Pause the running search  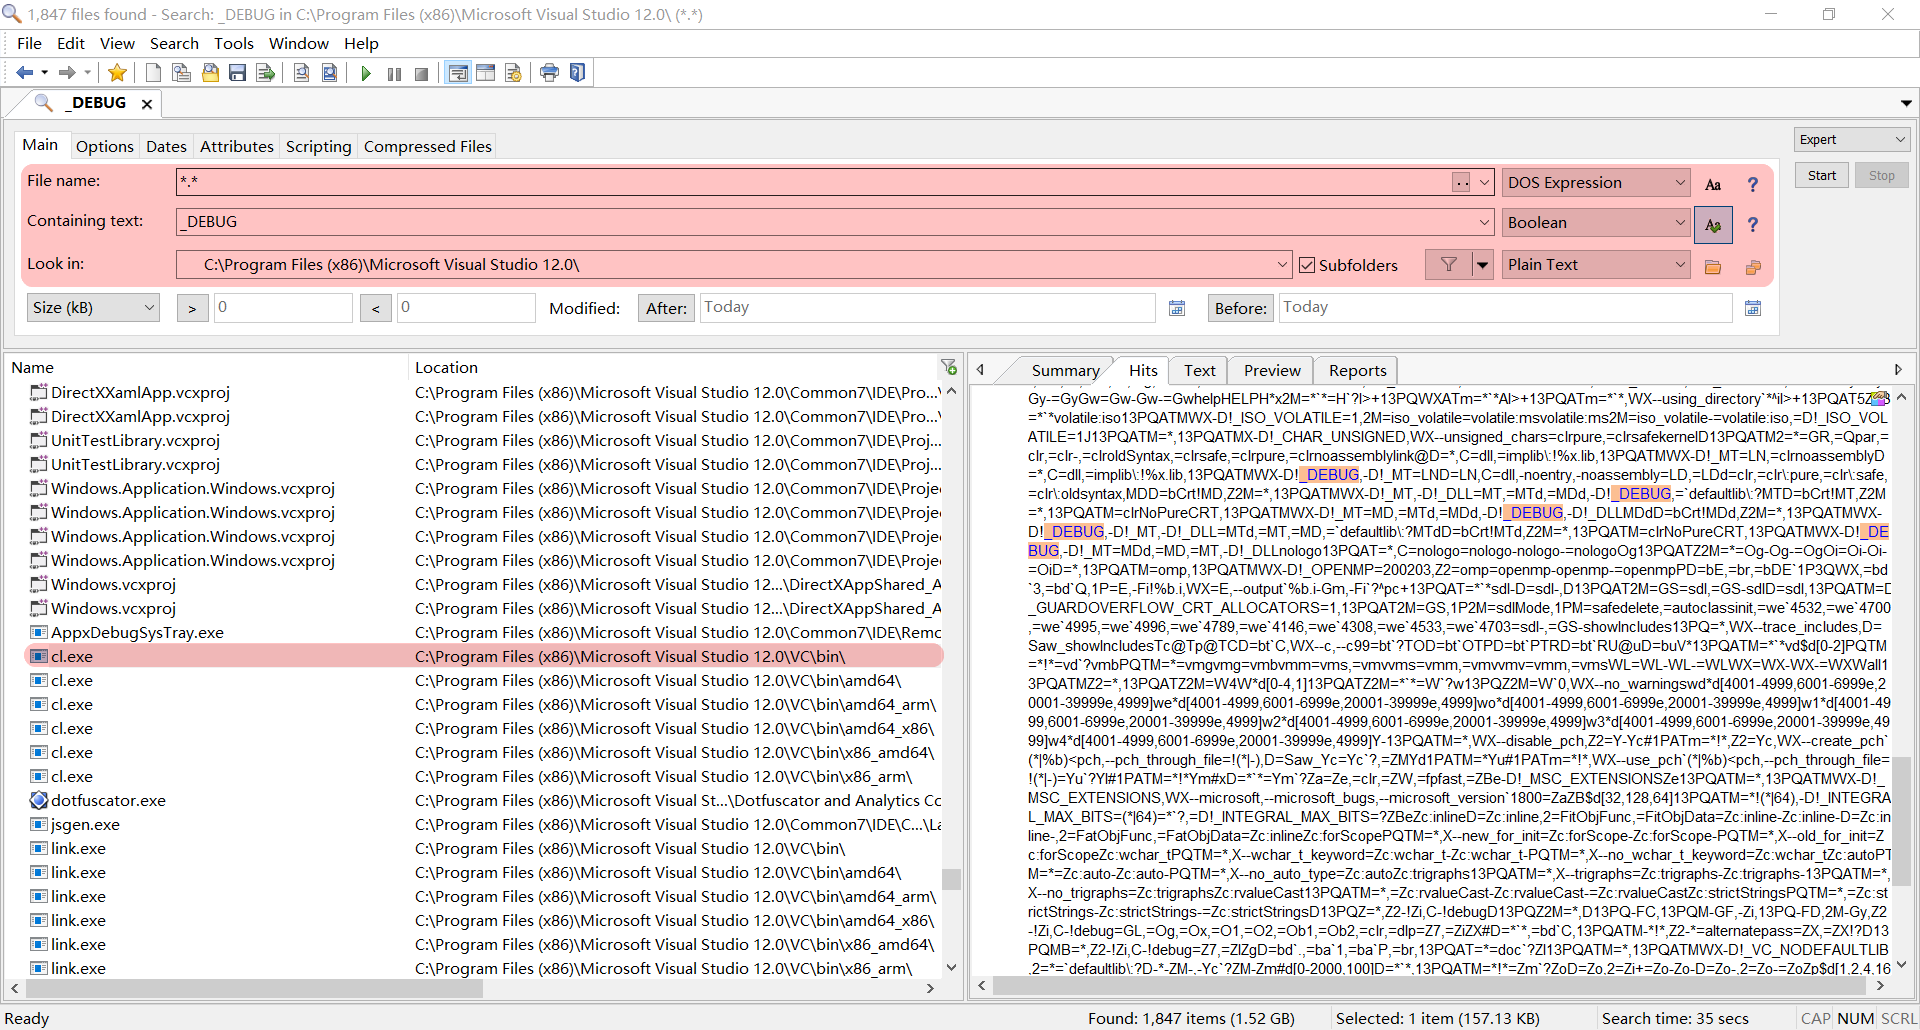coord(394,72)
